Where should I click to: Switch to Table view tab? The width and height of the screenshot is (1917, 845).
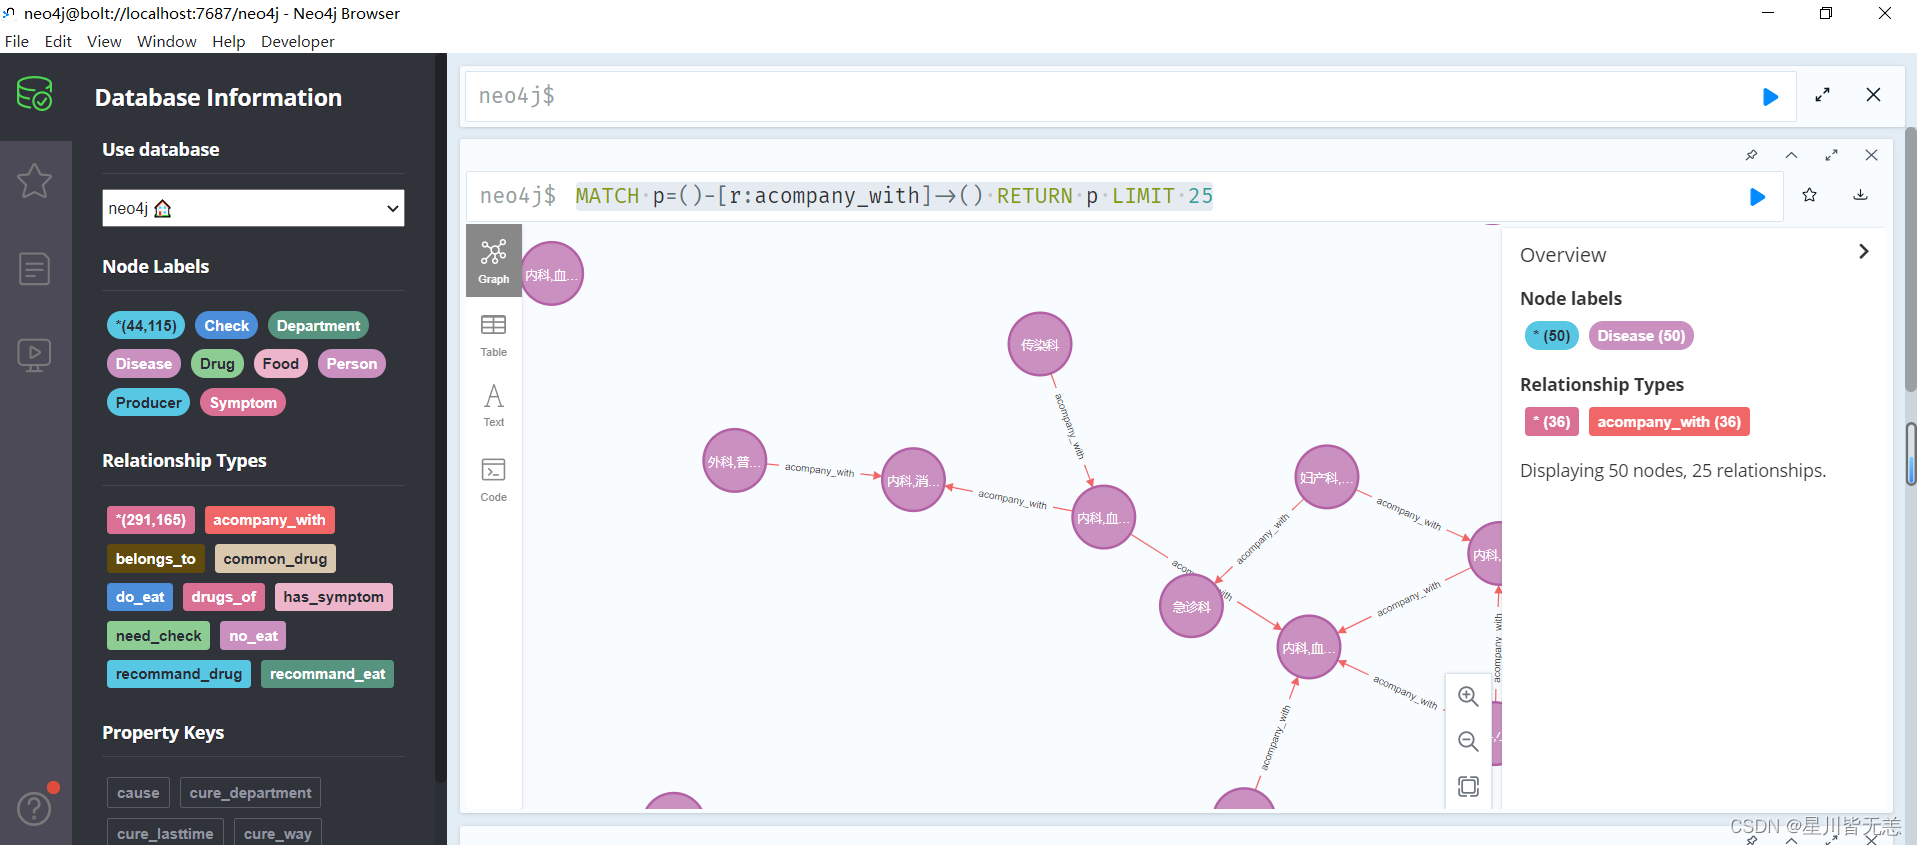493,335
